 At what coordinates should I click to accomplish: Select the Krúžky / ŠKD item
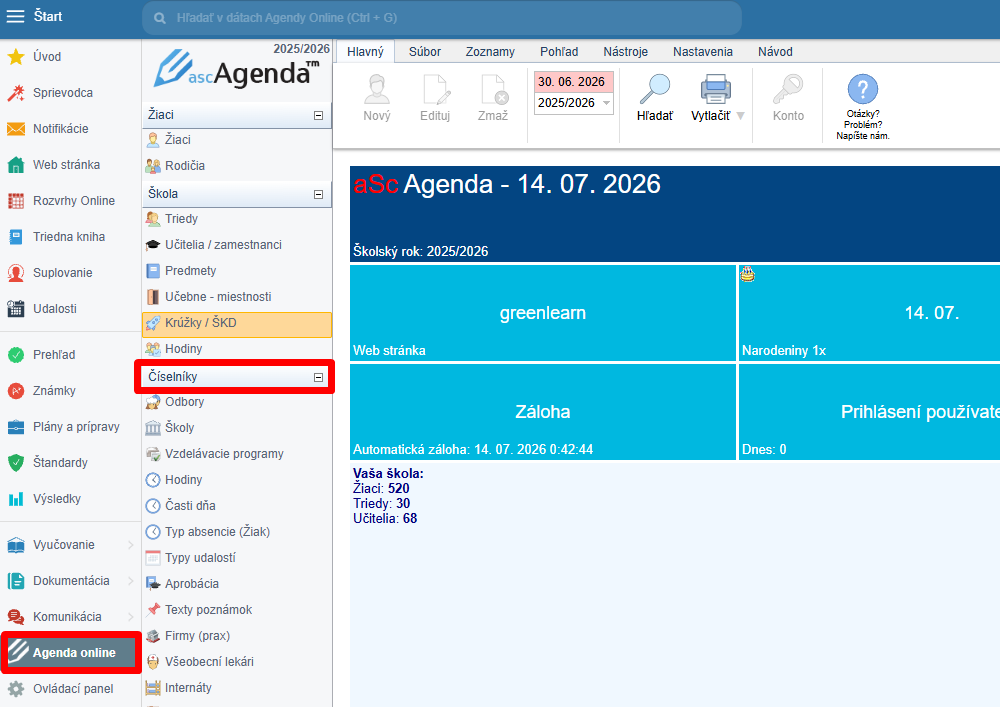[x=237, y=324]
